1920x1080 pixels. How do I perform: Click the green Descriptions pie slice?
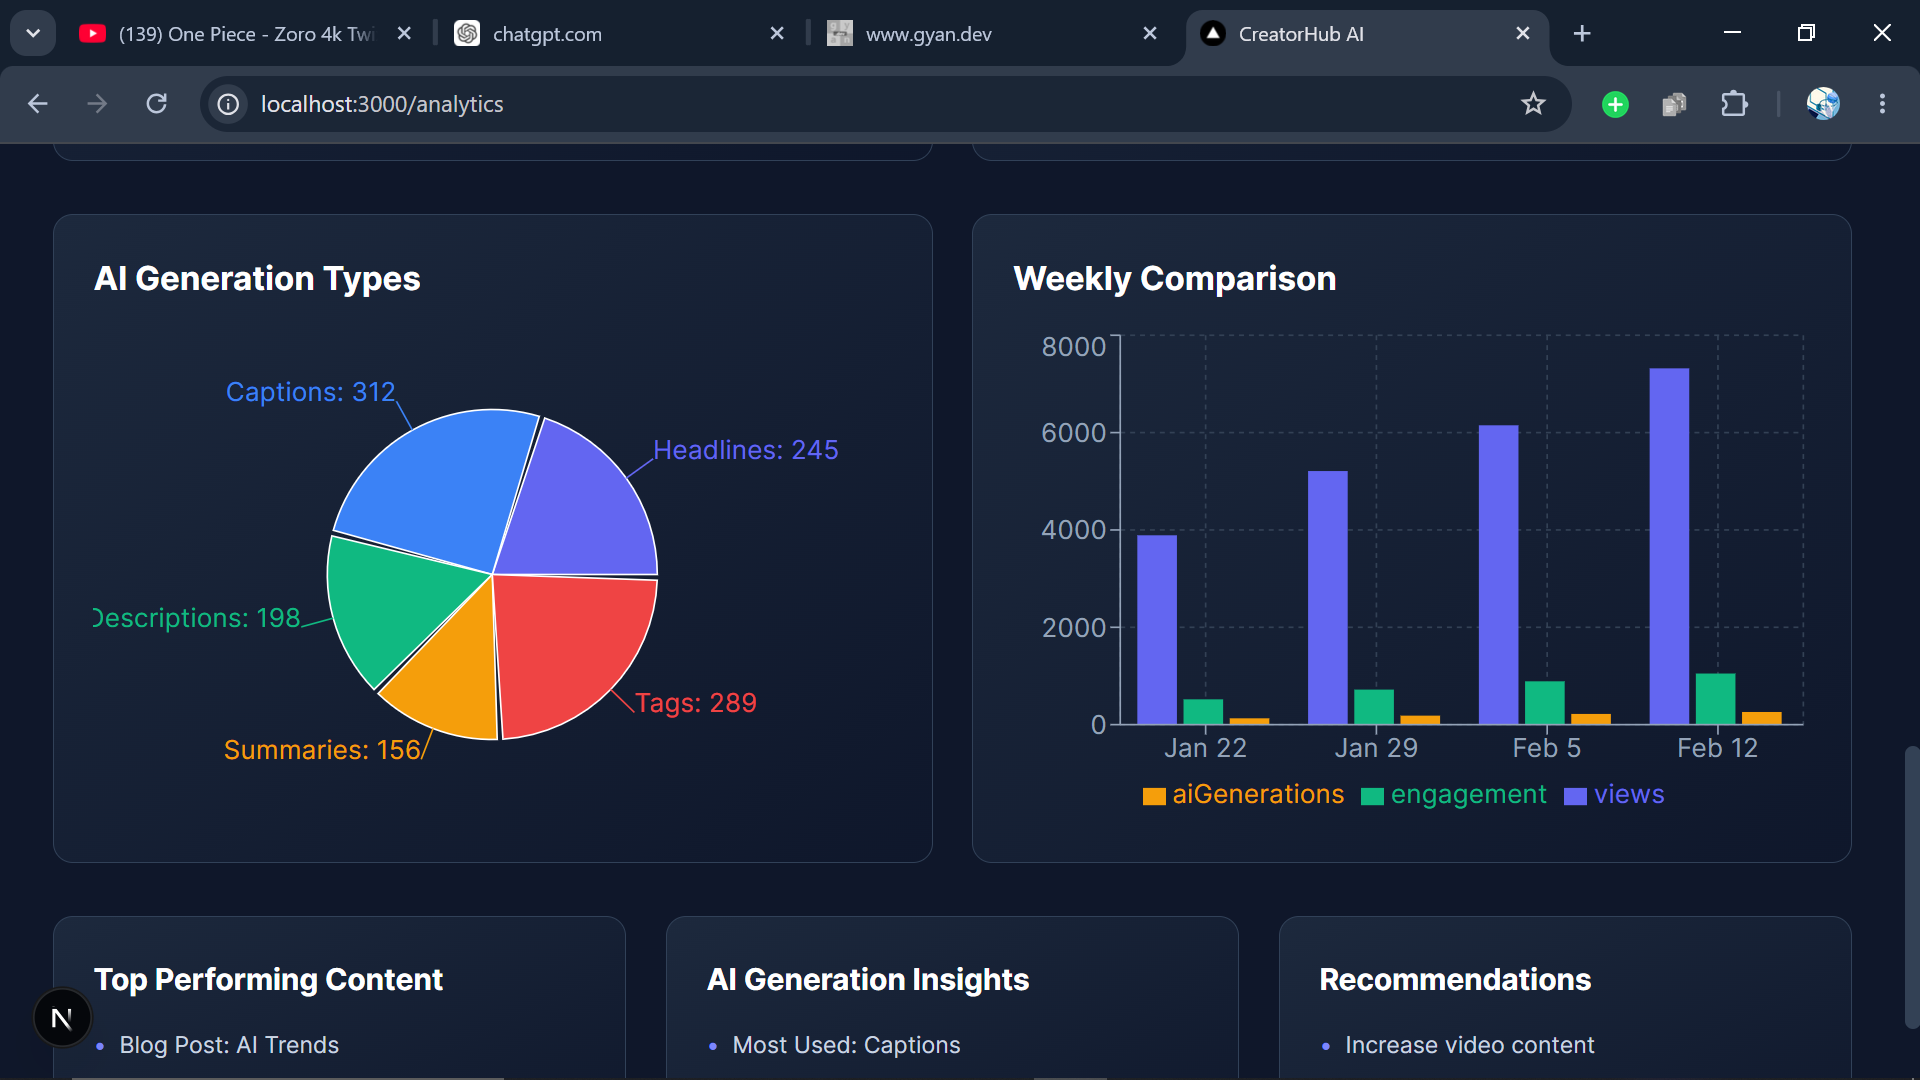coord(395,605)
